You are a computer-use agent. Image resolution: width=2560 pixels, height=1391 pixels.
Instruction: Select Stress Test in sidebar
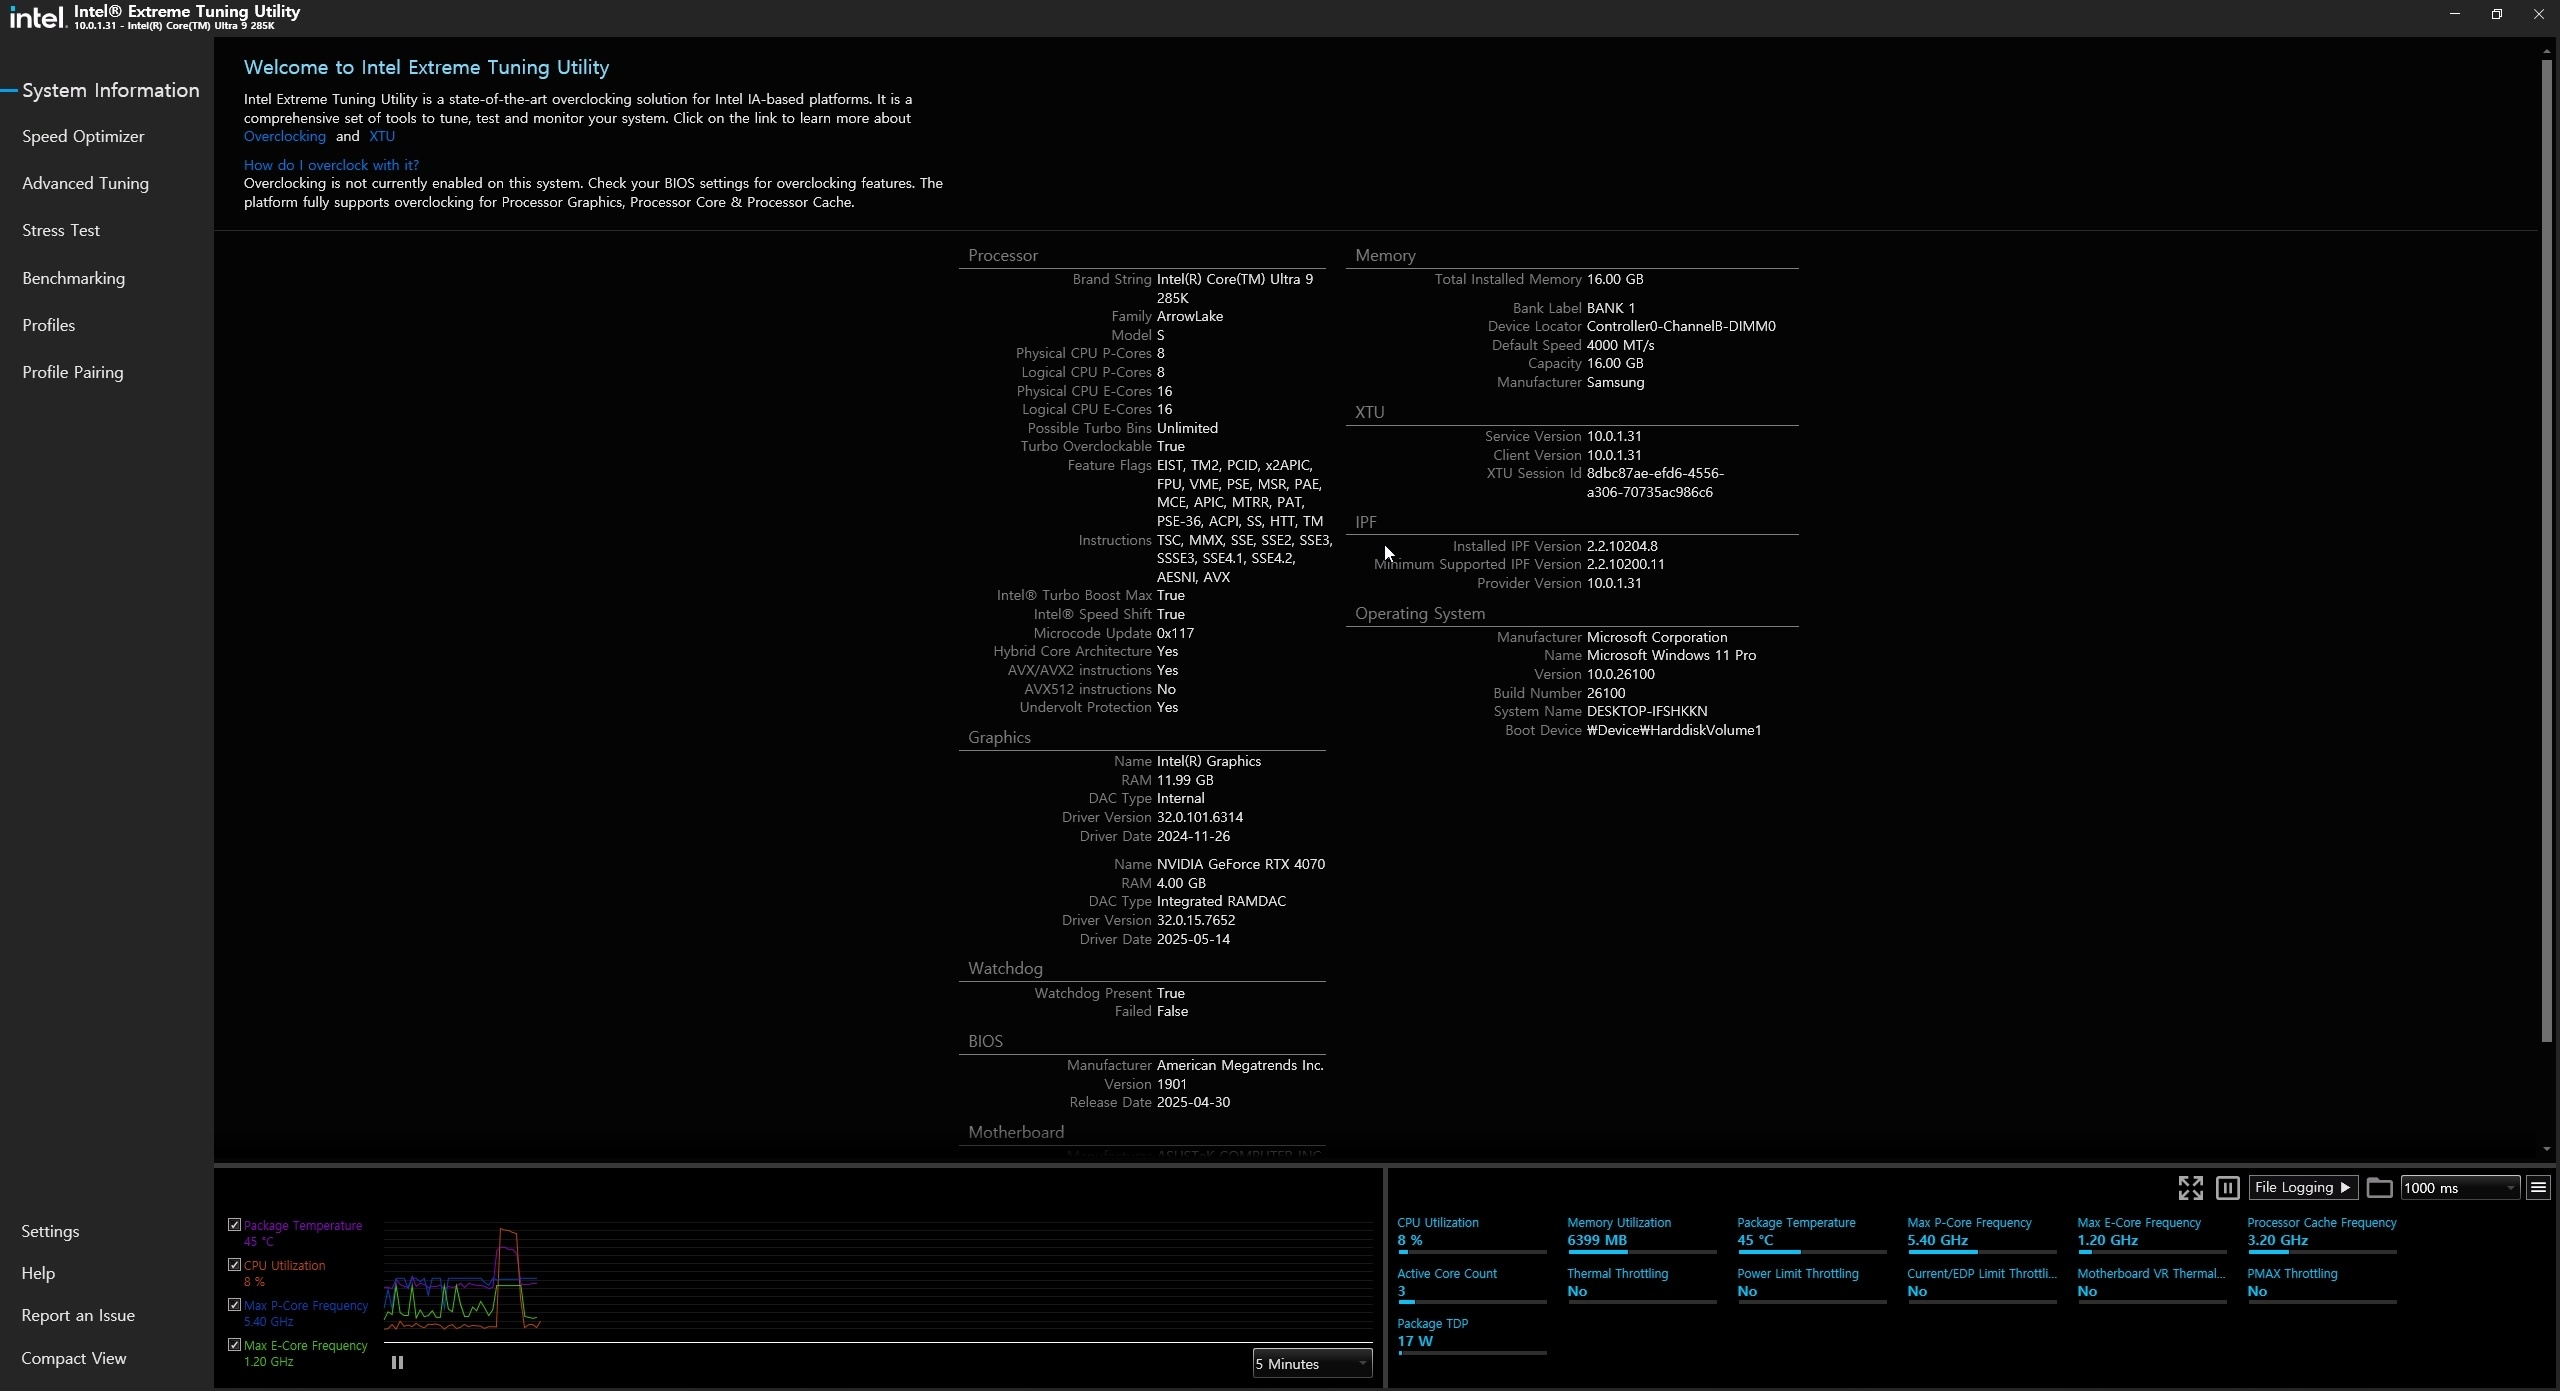pos(61,230)
